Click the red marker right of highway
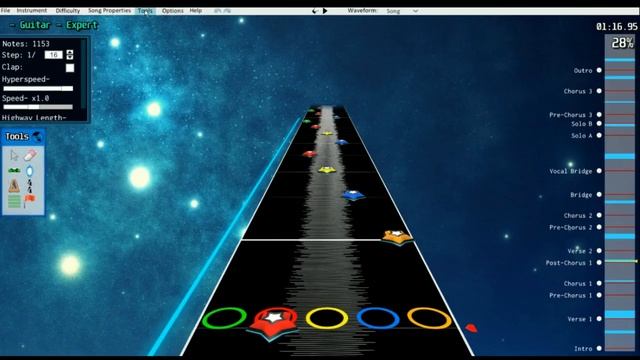Image resolution: width=640 pixels, height=360 pixels. tap(471, 327)
